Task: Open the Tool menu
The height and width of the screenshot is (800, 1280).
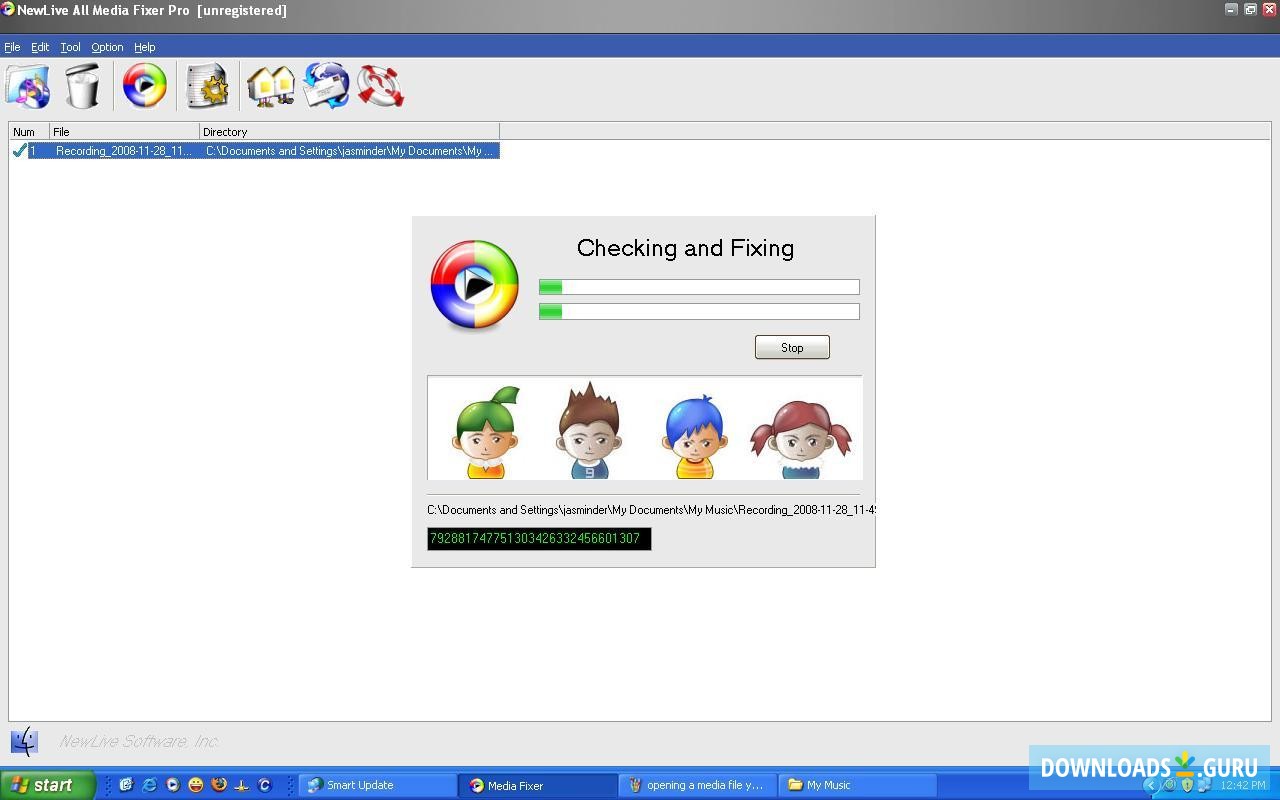Action: pyautogui.click(x=70, y=47)
